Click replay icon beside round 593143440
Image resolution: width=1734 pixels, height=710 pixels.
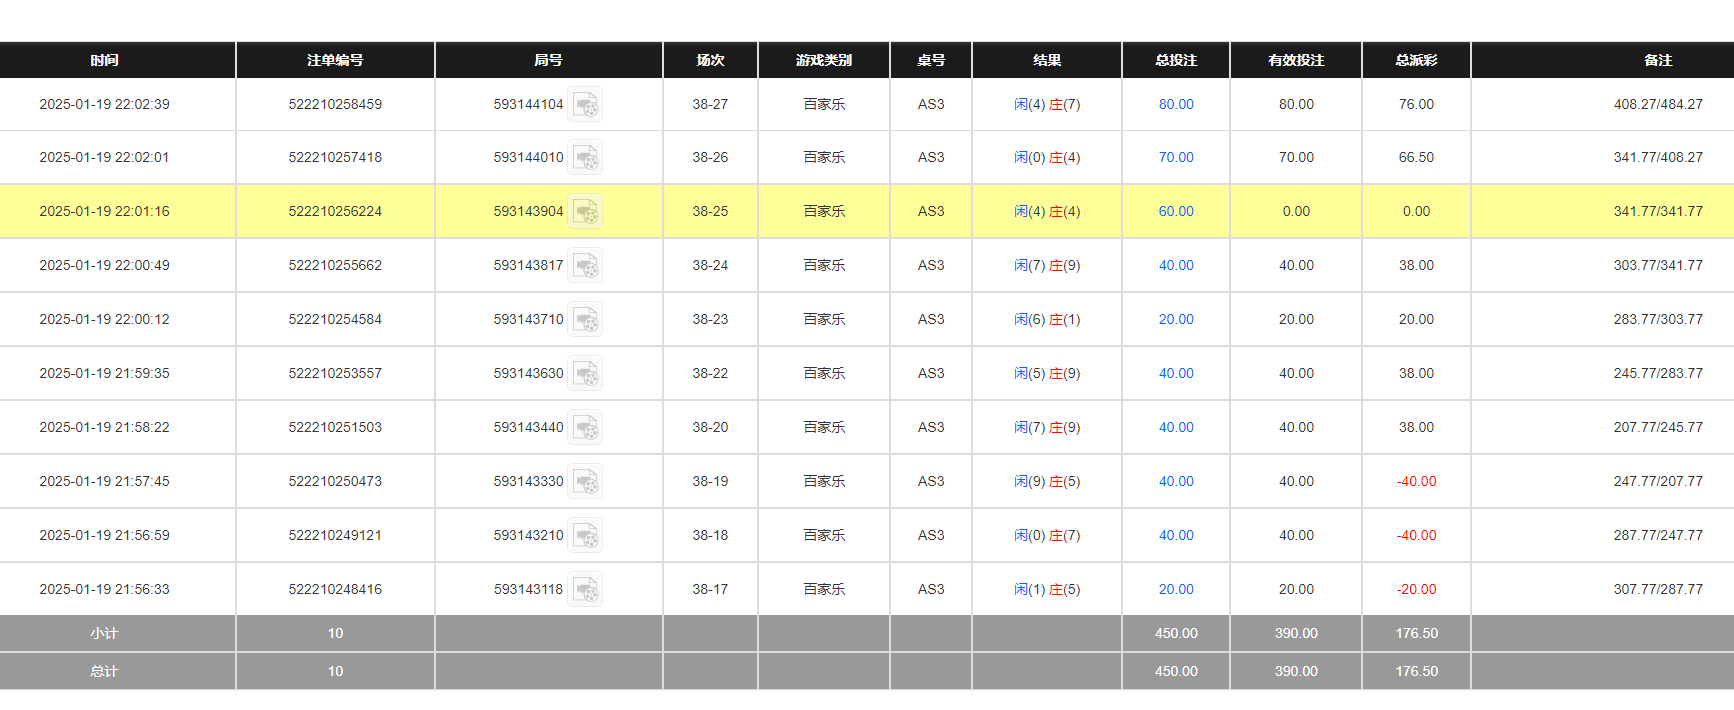point(585,428)
